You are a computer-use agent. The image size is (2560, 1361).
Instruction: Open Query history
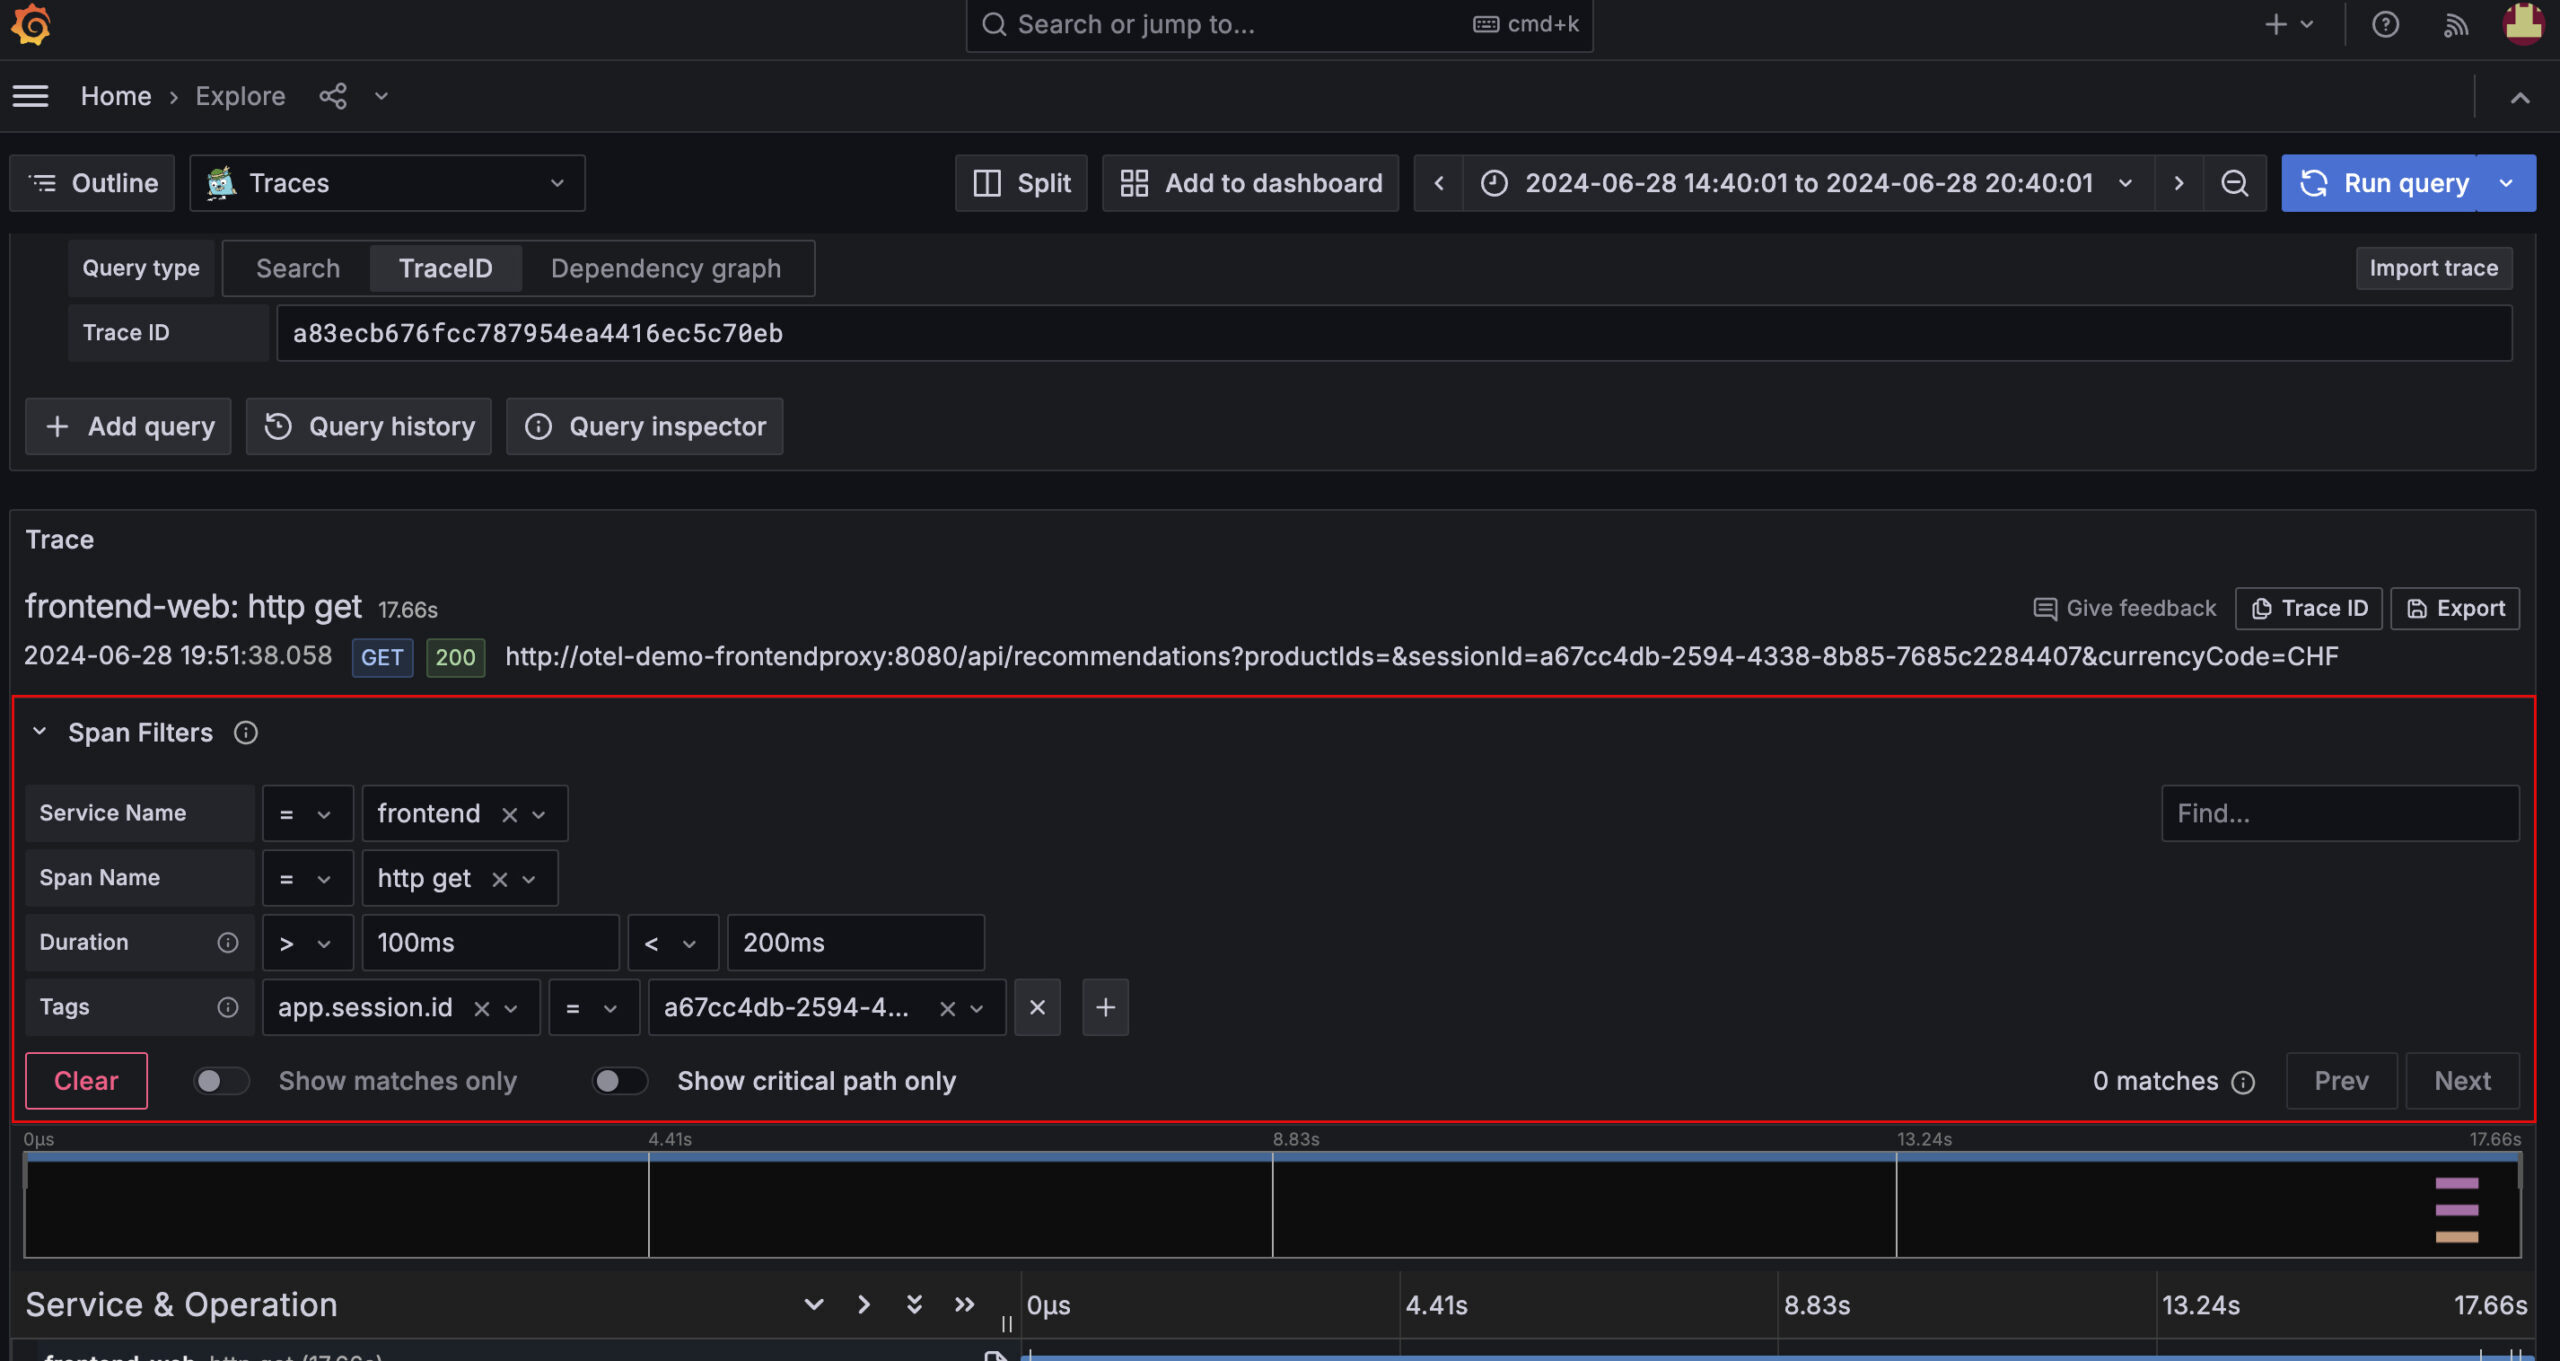coord(368,426)
